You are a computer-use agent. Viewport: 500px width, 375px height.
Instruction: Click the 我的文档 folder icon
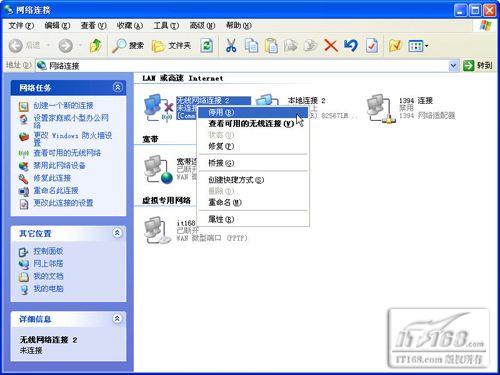click(24, 277)
